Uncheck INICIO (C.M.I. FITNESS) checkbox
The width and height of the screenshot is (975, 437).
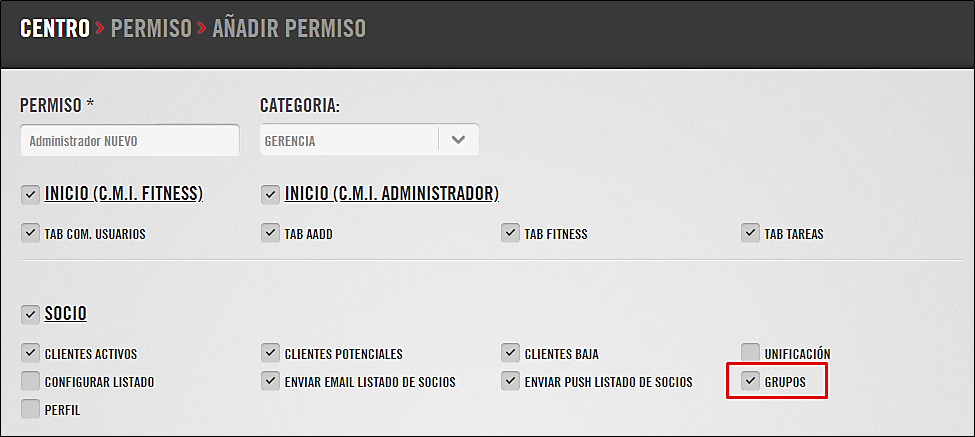30,195
